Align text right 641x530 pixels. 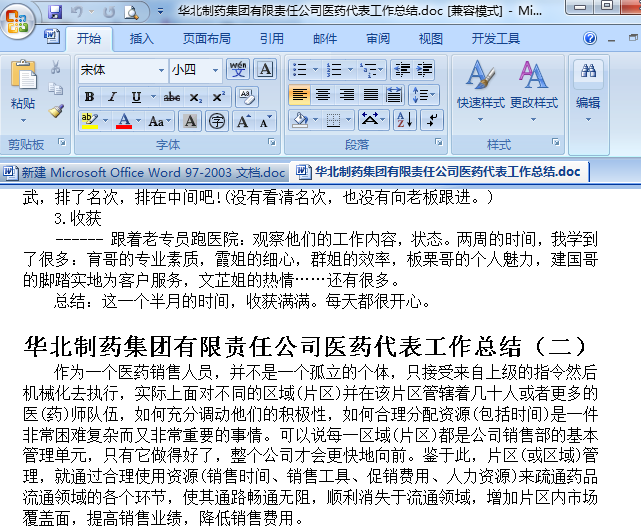[347, 95]
